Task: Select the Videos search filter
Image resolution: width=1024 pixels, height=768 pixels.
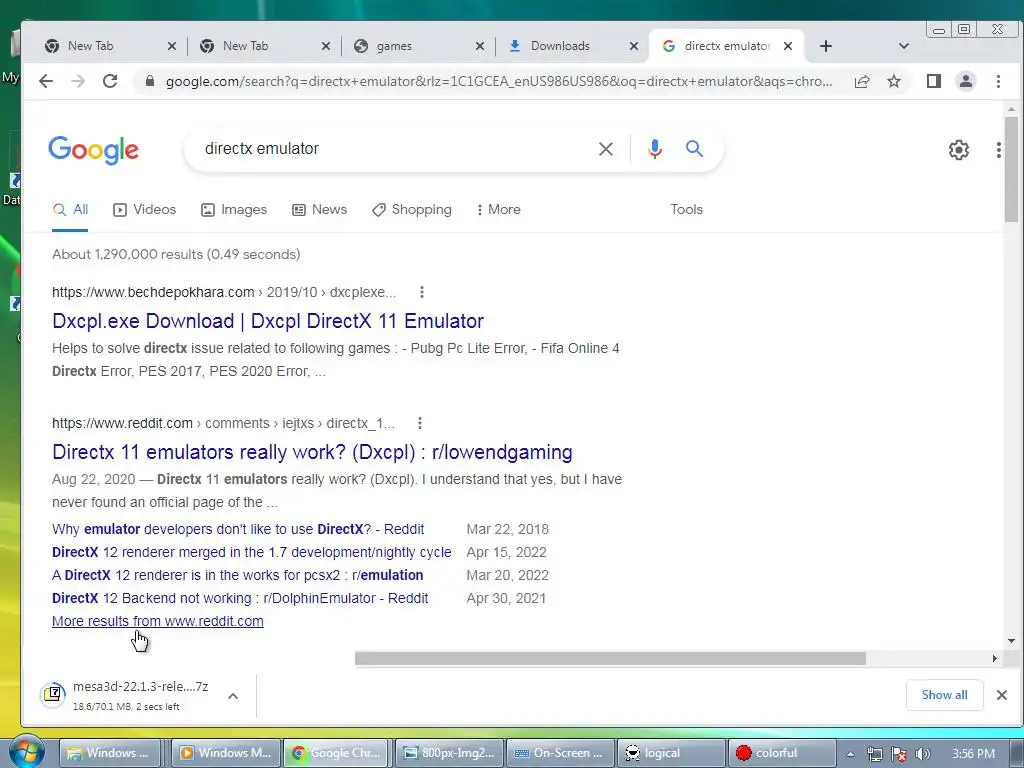Action: coord(144,210)
